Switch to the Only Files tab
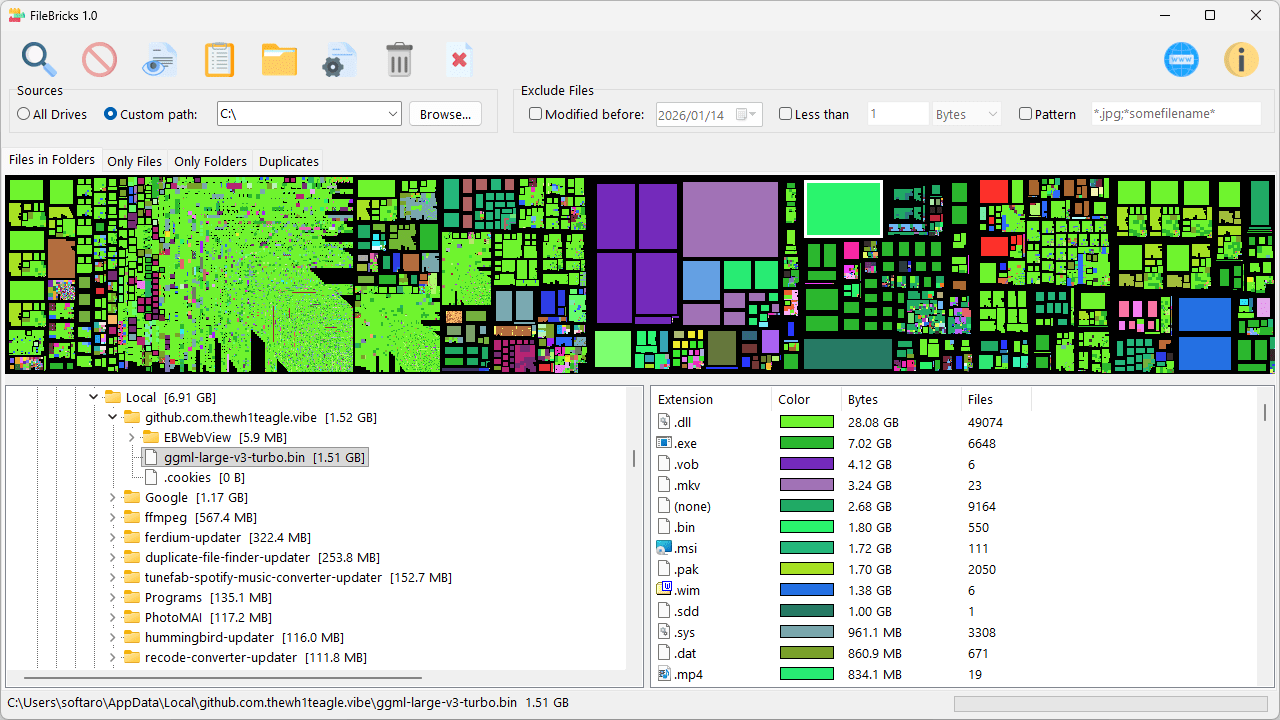 point(134,161)
